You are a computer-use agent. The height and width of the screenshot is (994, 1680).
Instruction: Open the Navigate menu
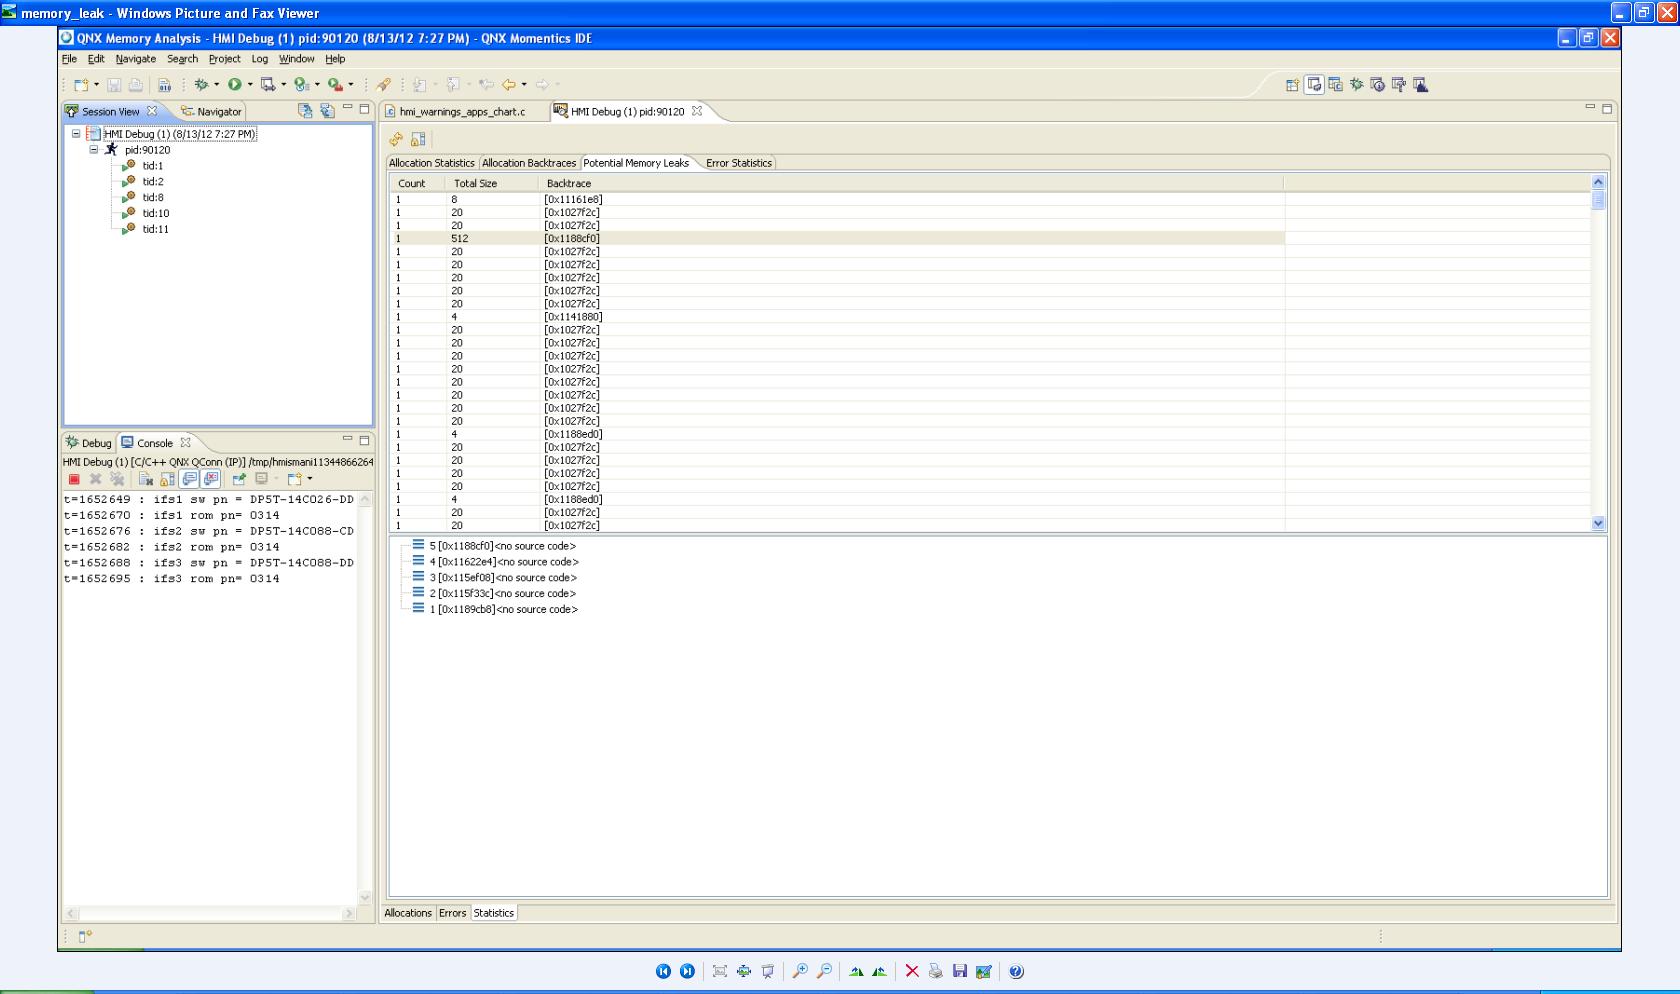tap(136, 59)
